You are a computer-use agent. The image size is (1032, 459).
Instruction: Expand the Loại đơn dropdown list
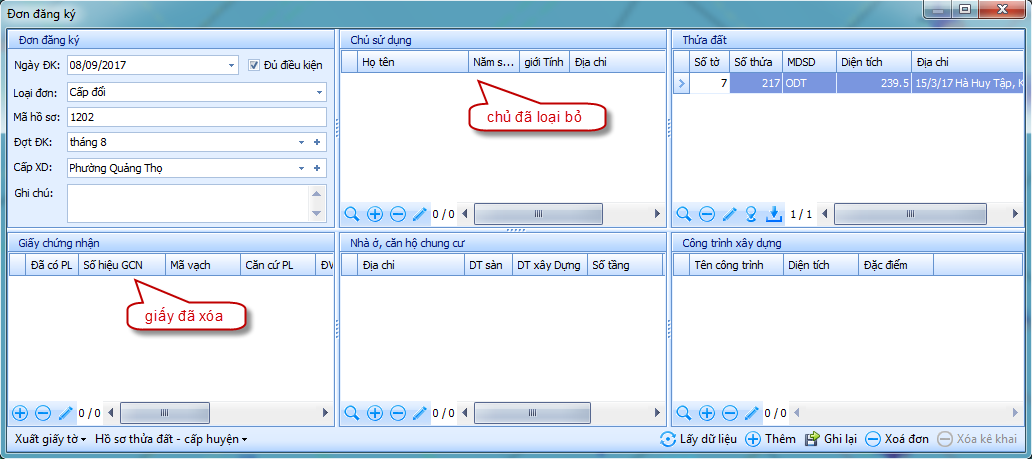320,92
